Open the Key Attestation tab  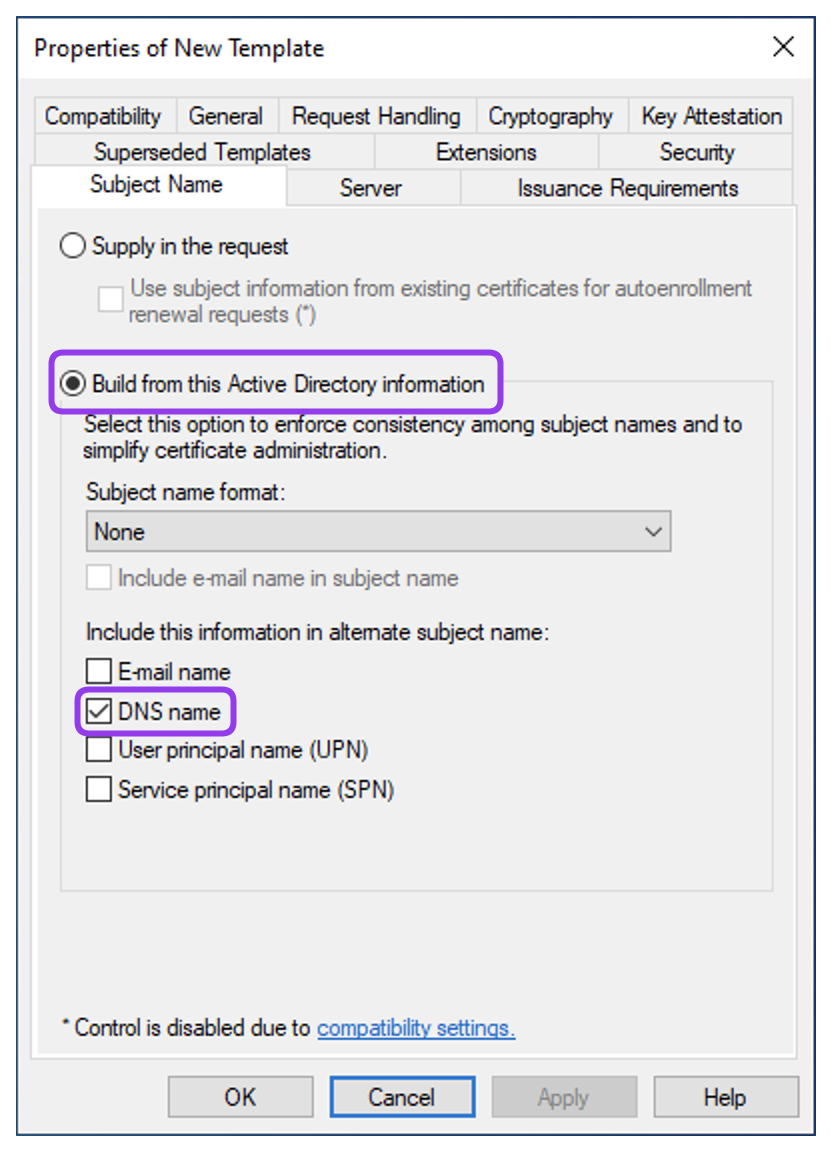(711, 116)
